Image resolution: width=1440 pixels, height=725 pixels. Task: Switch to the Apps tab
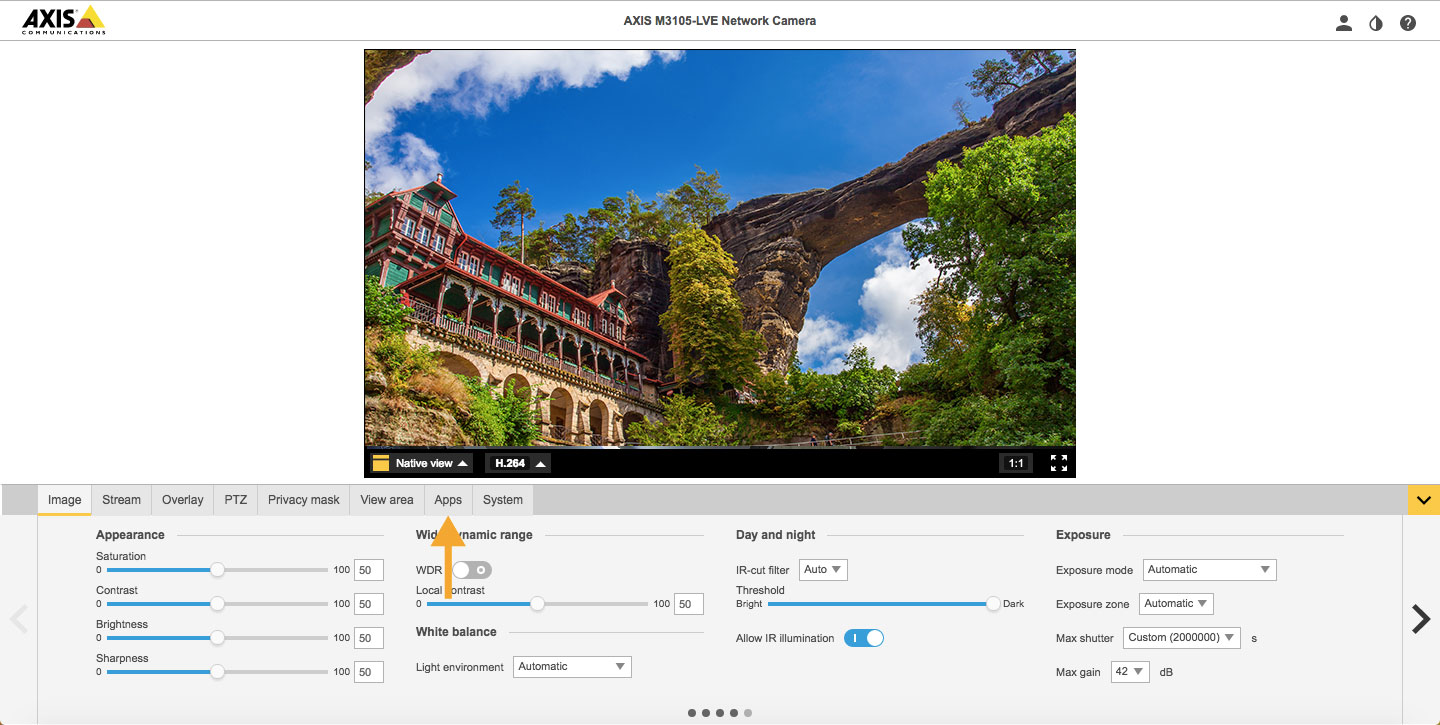pyautogui.click(x=448, y=500)
